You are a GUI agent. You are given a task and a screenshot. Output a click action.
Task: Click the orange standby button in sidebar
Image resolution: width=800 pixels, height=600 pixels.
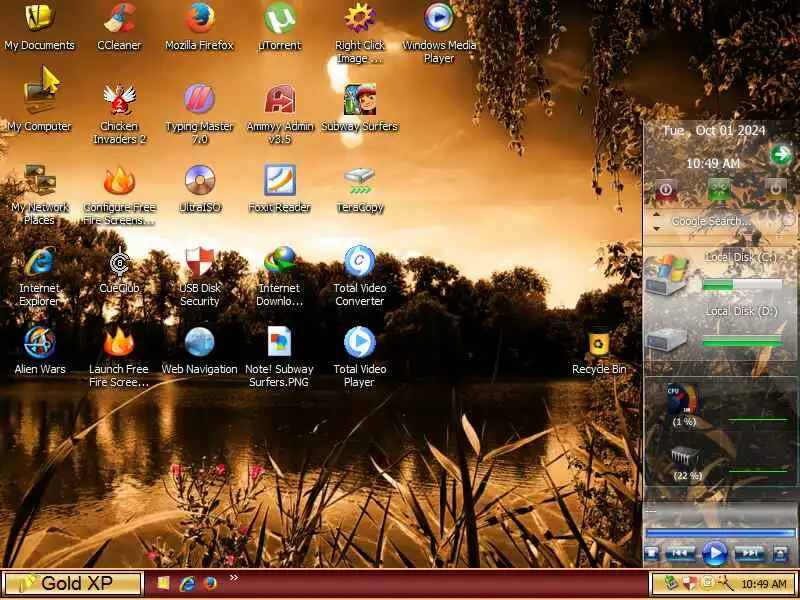pos(775,189)
